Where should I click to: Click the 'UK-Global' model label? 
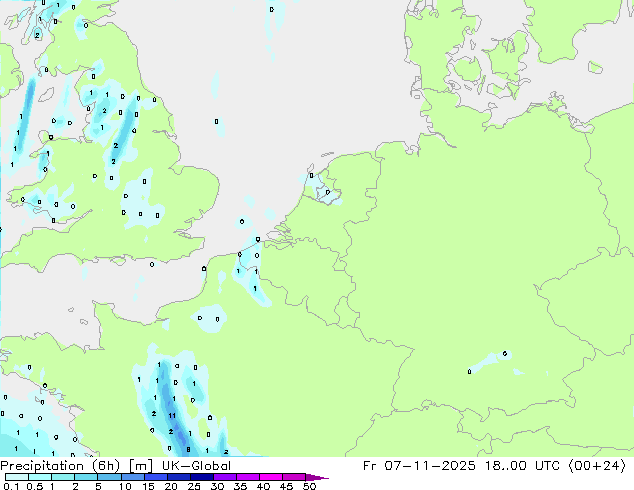tap(196, 466)
